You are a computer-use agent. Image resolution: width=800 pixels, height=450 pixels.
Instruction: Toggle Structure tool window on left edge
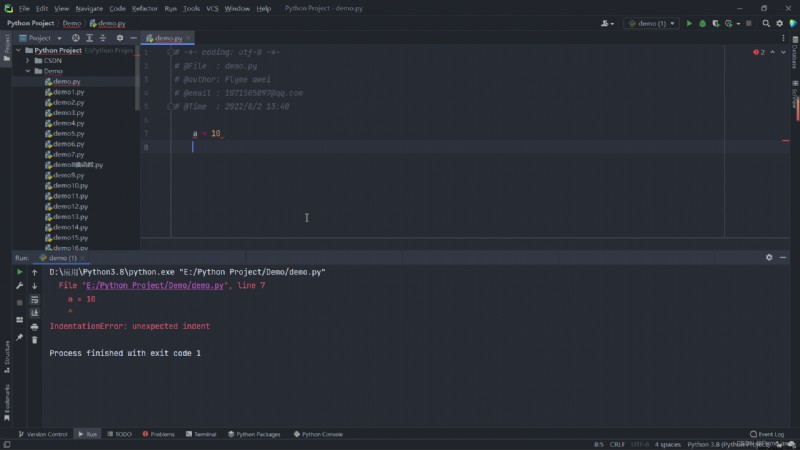click(7, 357)
